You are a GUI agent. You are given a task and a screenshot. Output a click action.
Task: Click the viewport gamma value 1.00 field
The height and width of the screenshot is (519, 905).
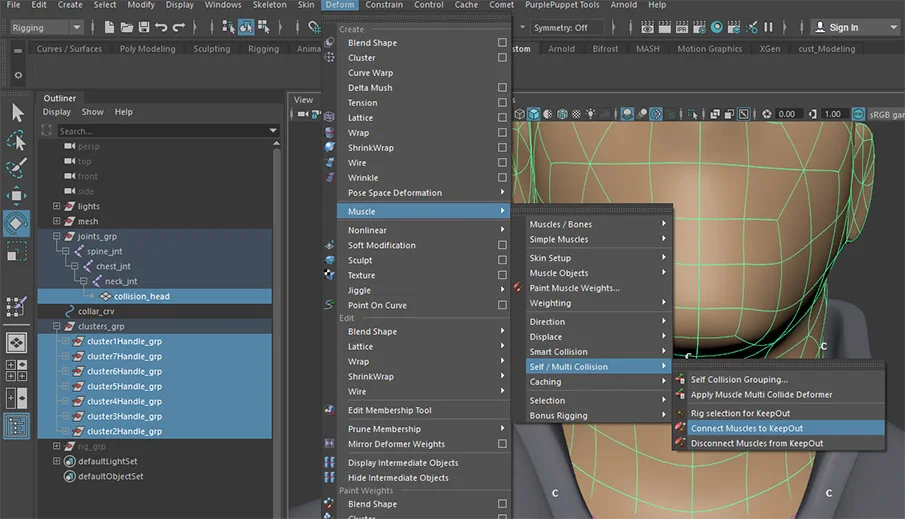click(833, 114)
